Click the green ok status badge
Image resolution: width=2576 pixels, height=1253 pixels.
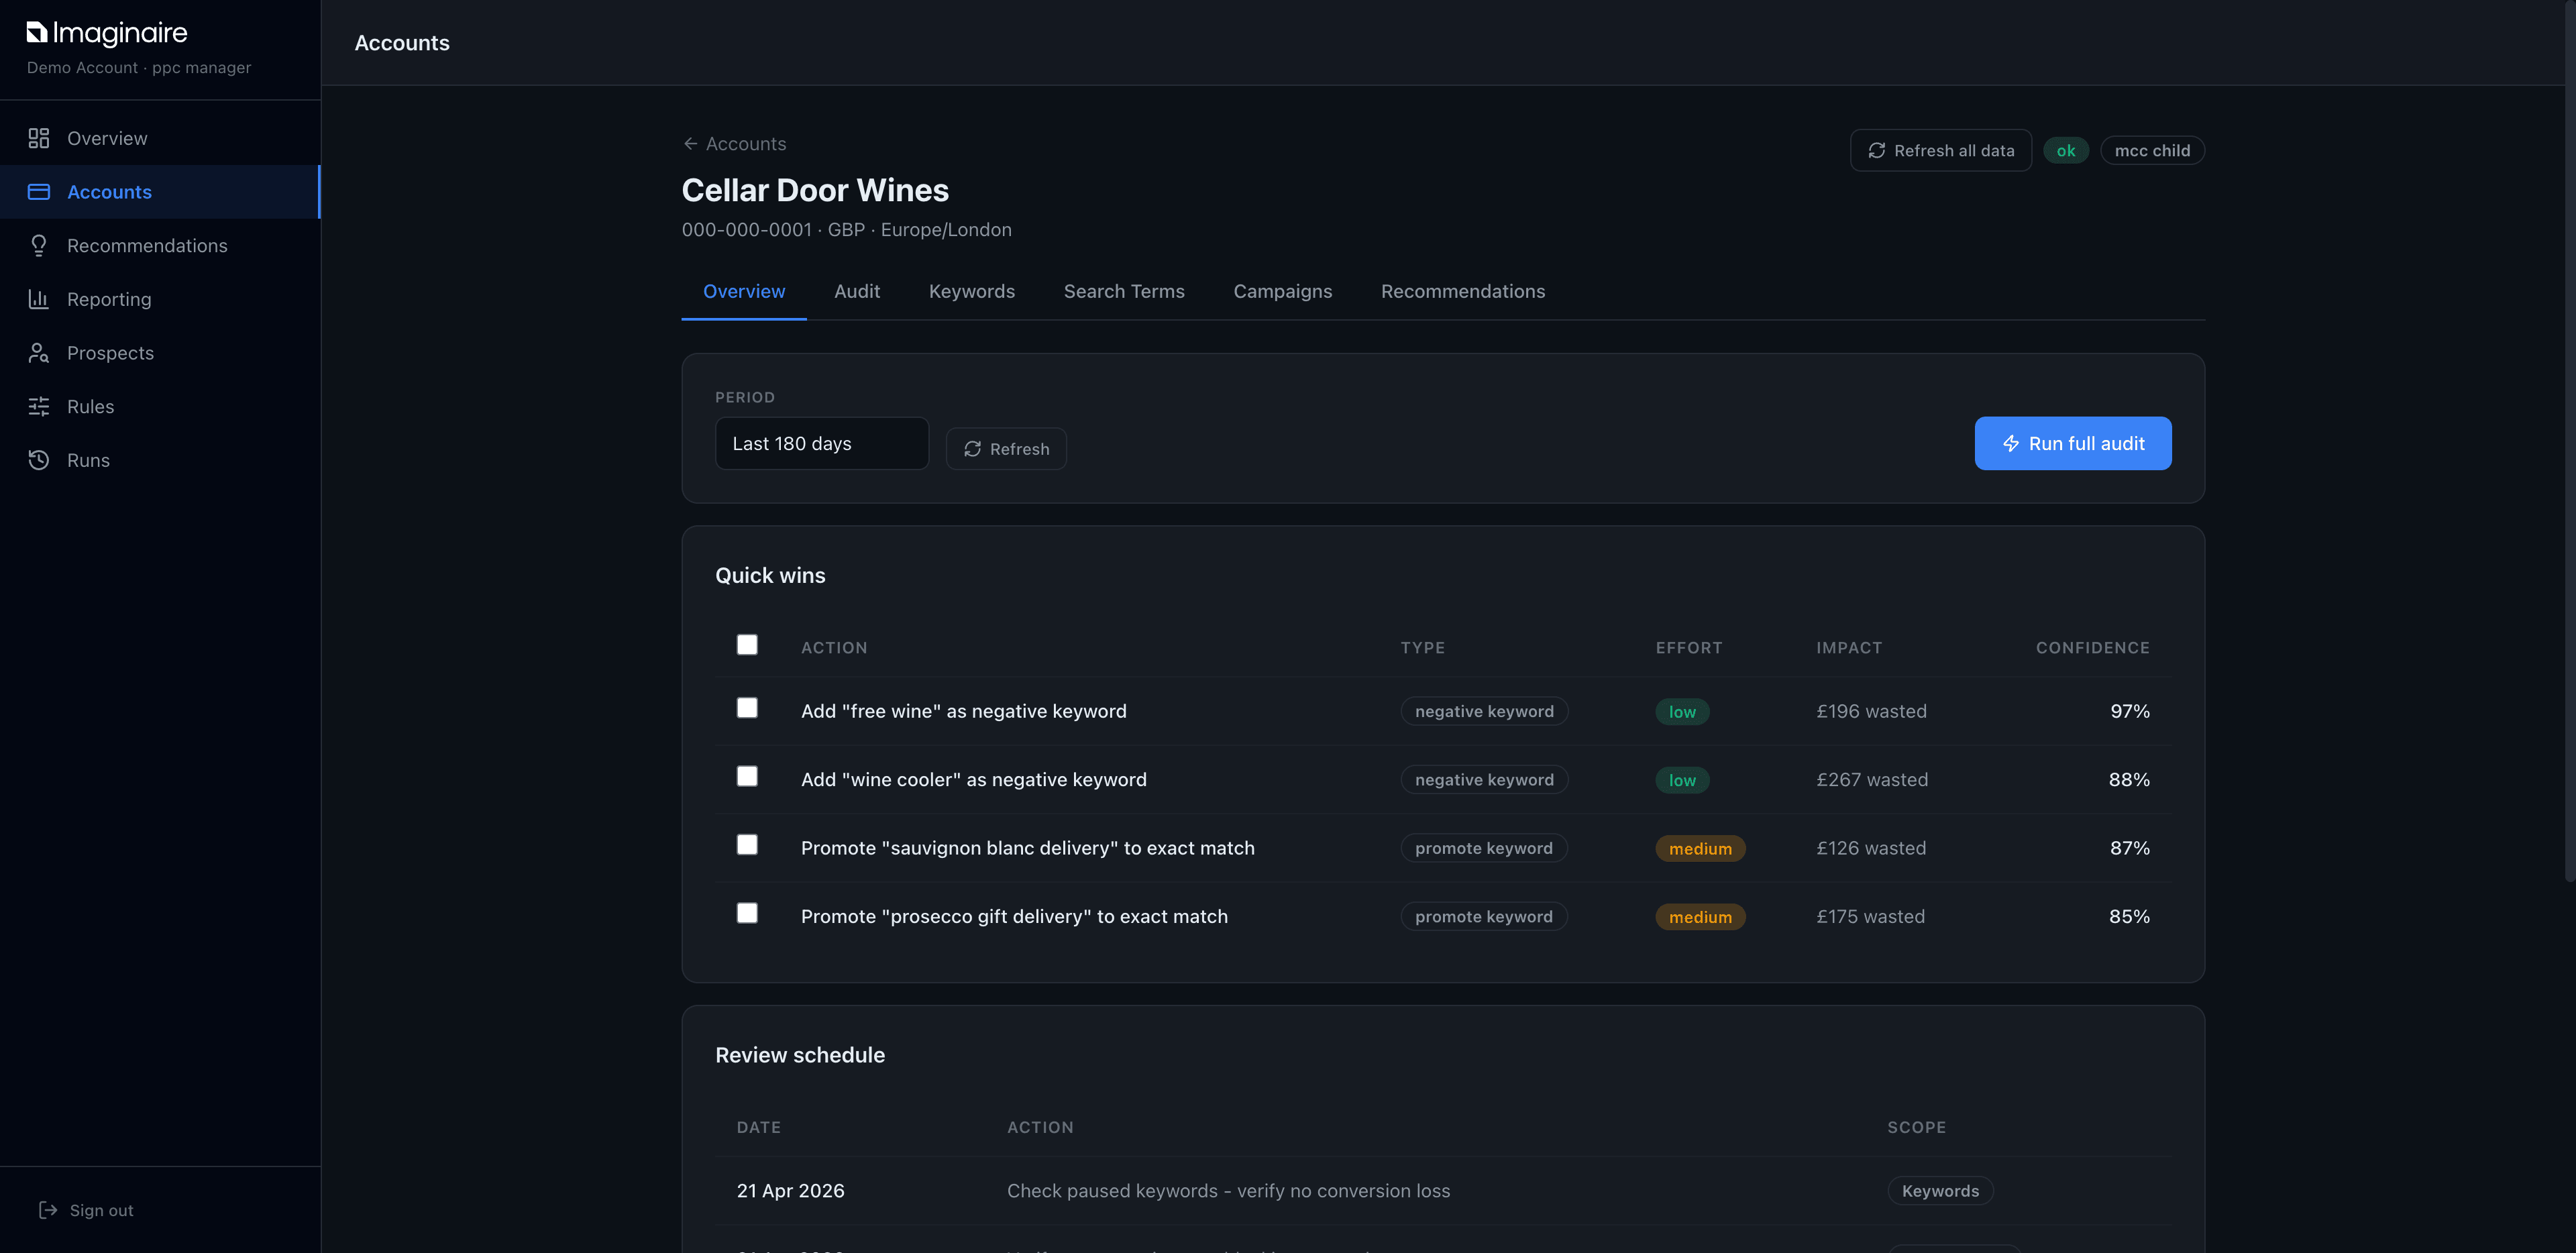tap(2066, 150)
